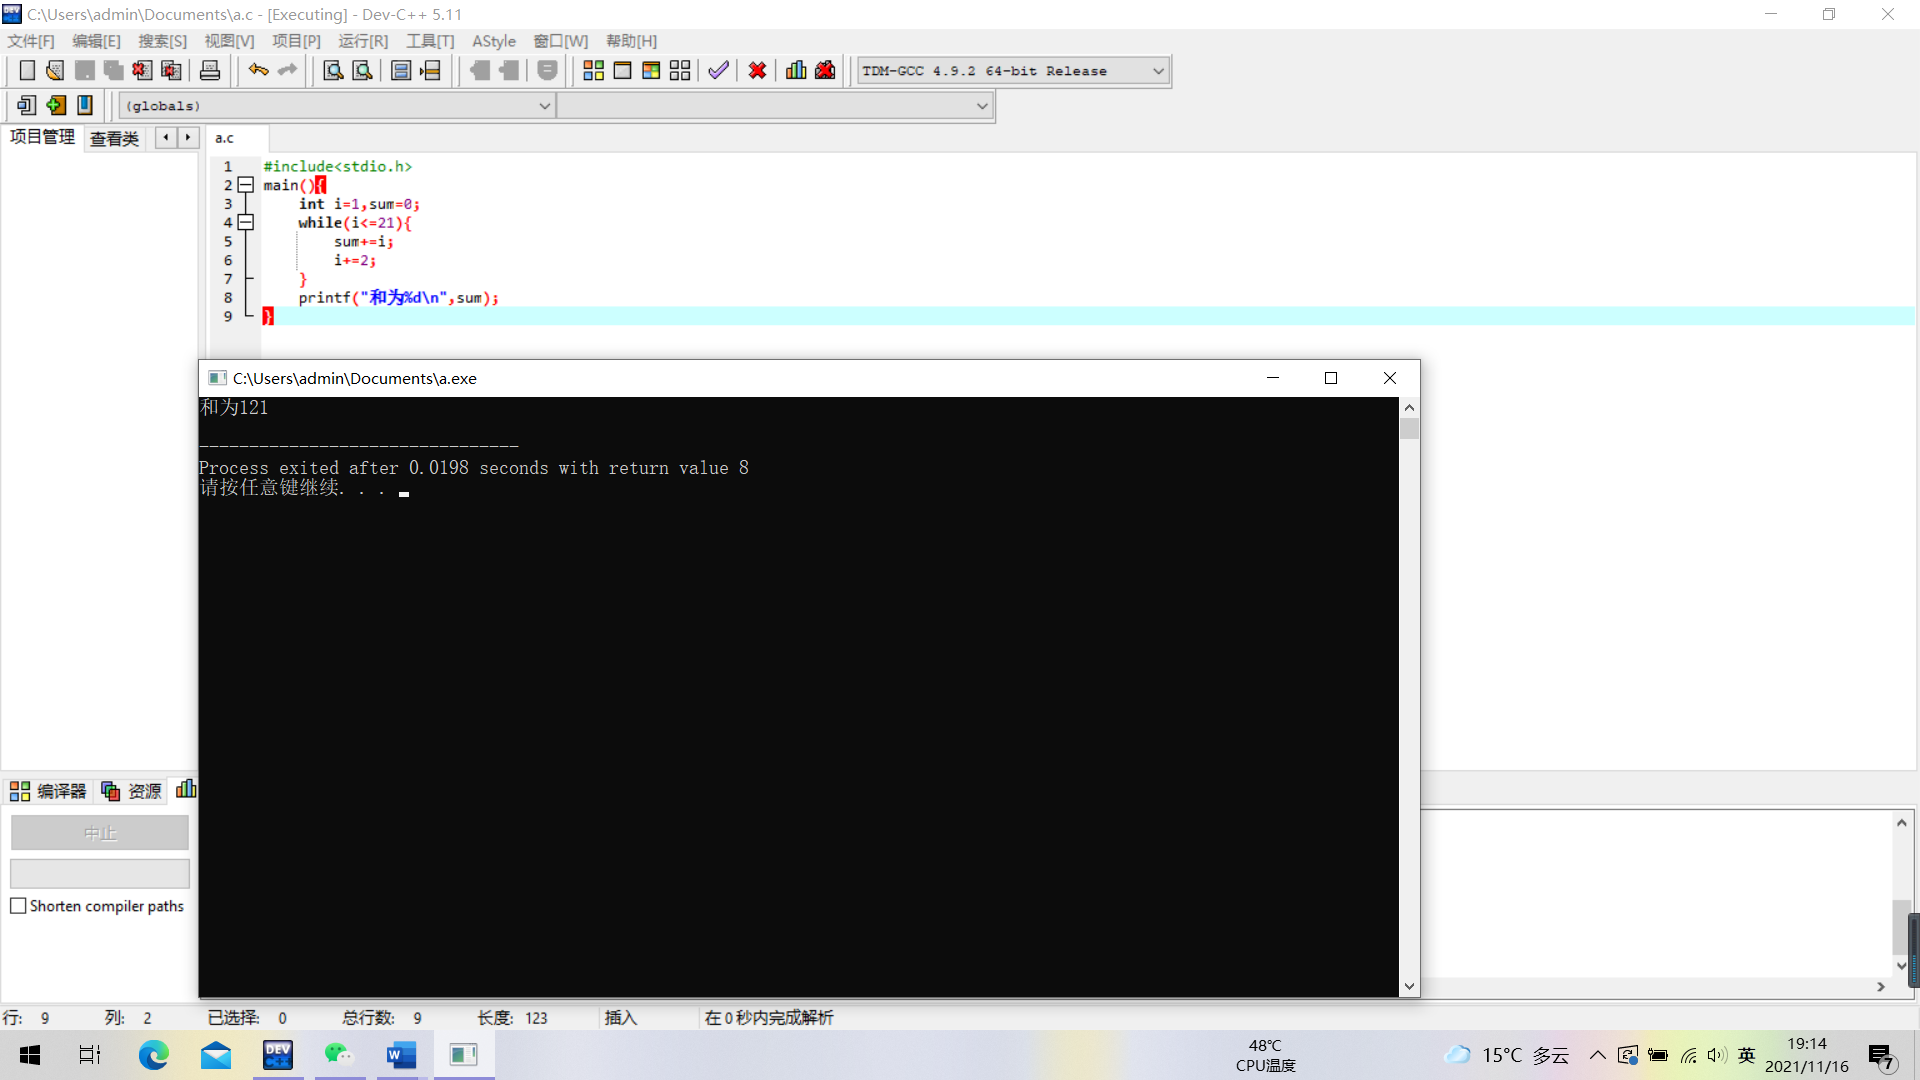Click the Profile analysis bar chart icon
1920x1080 pixels.
click(x=796, y=70)
